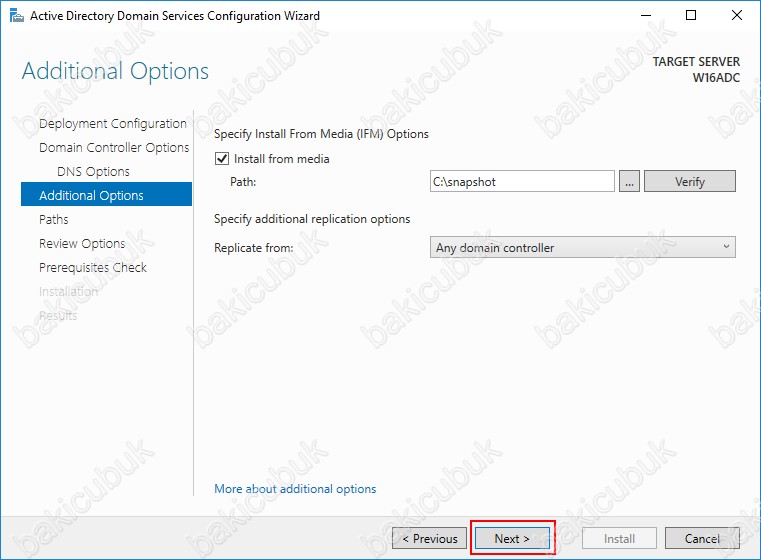The height and width of the screenshot is (560, 761).
Task: Click Next to continue the wizard
Action: point(512,538)
